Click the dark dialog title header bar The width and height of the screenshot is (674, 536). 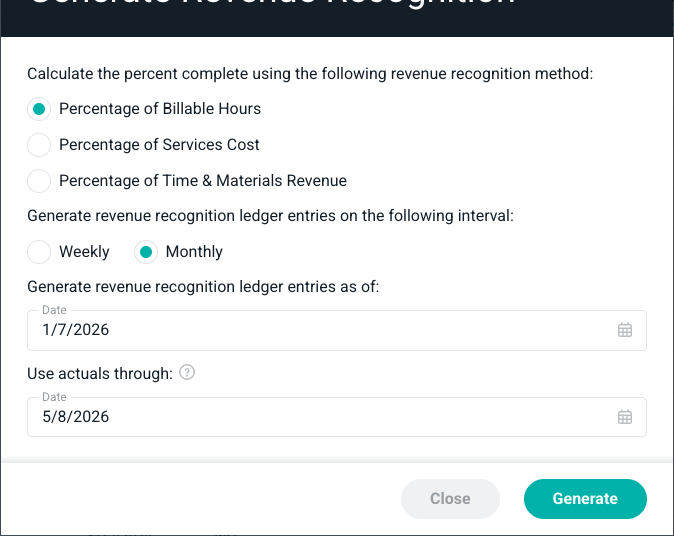337,18
